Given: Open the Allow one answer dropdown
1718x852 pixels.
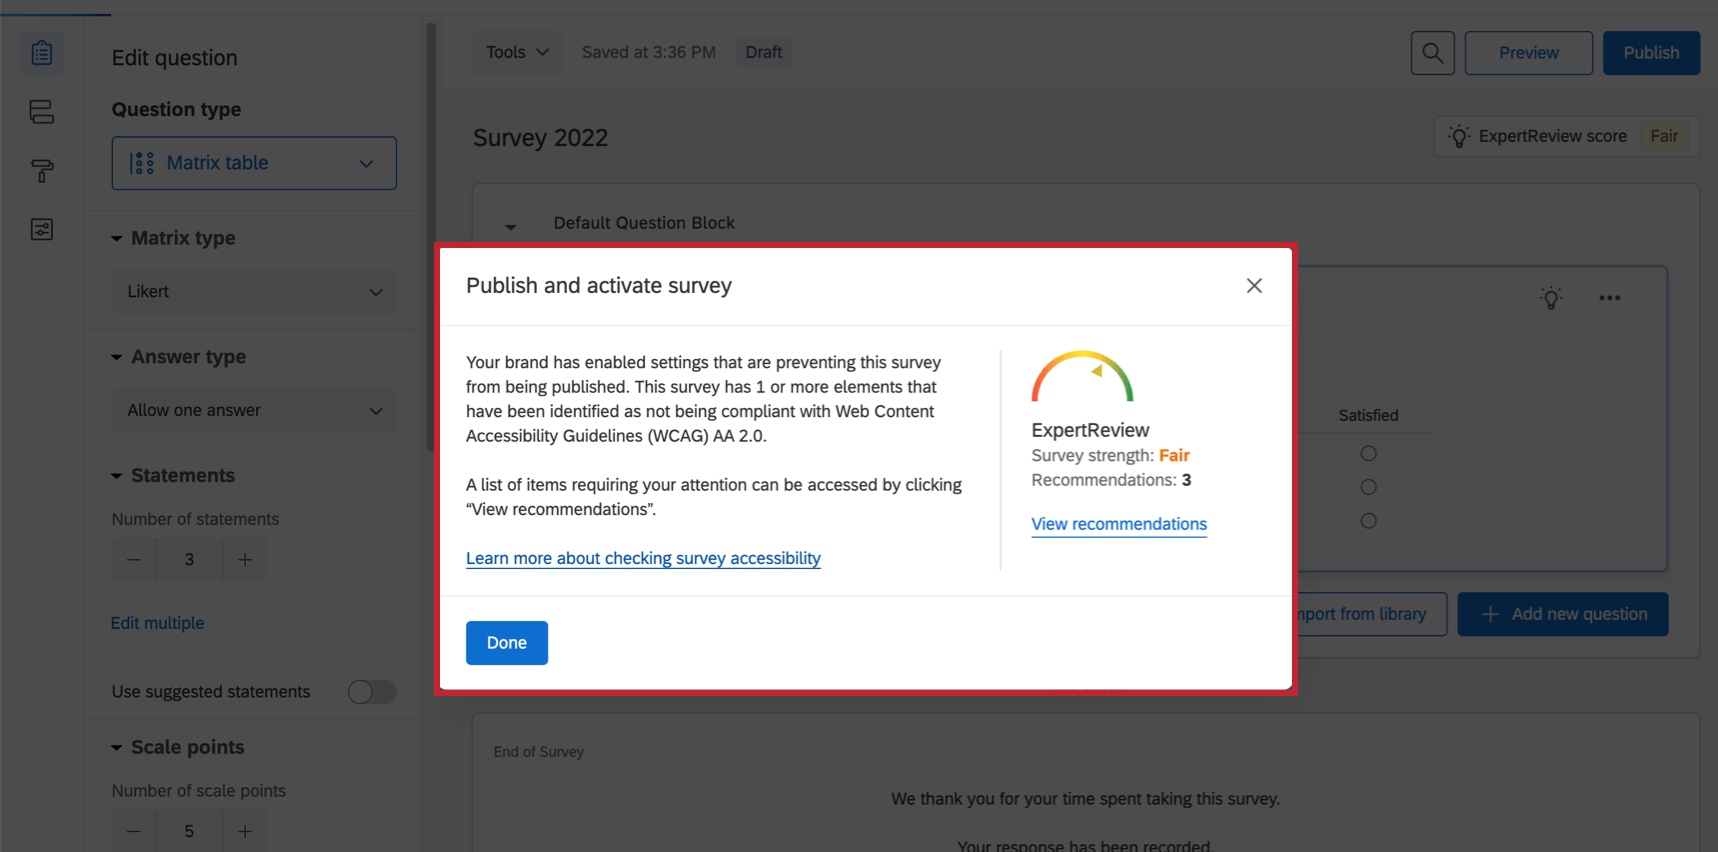Looking at the screenshot, I should (x=254, y=411).
